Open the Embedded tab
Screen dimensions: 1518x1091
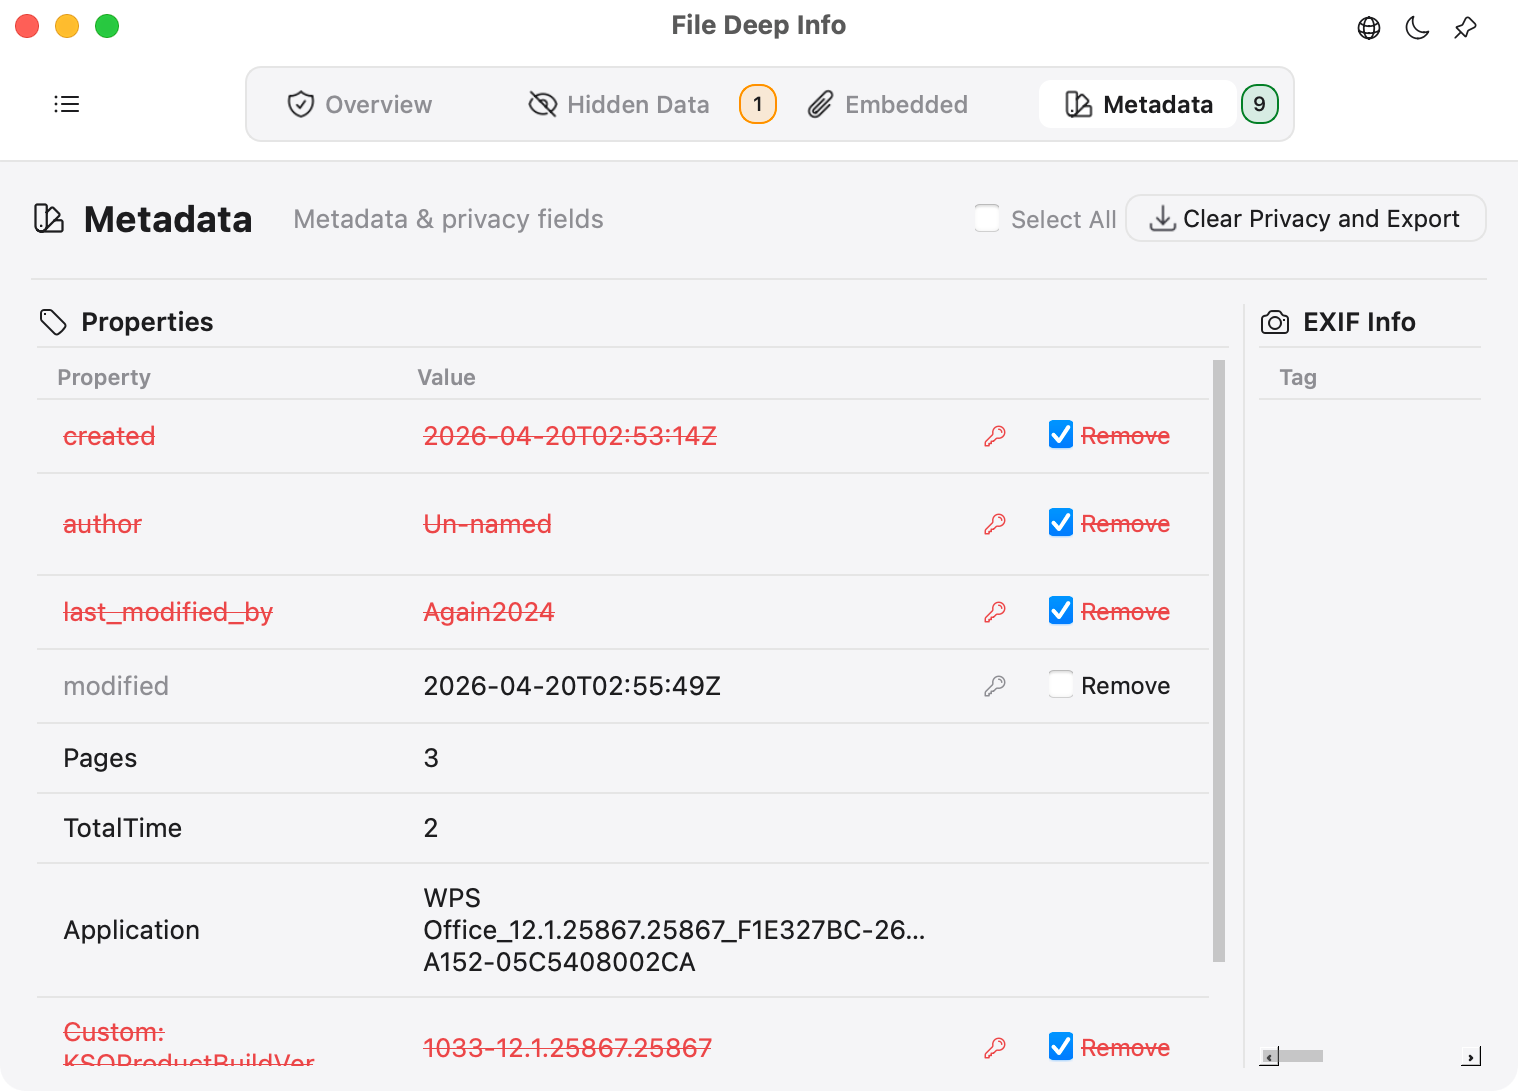click(x=888, y=104)
